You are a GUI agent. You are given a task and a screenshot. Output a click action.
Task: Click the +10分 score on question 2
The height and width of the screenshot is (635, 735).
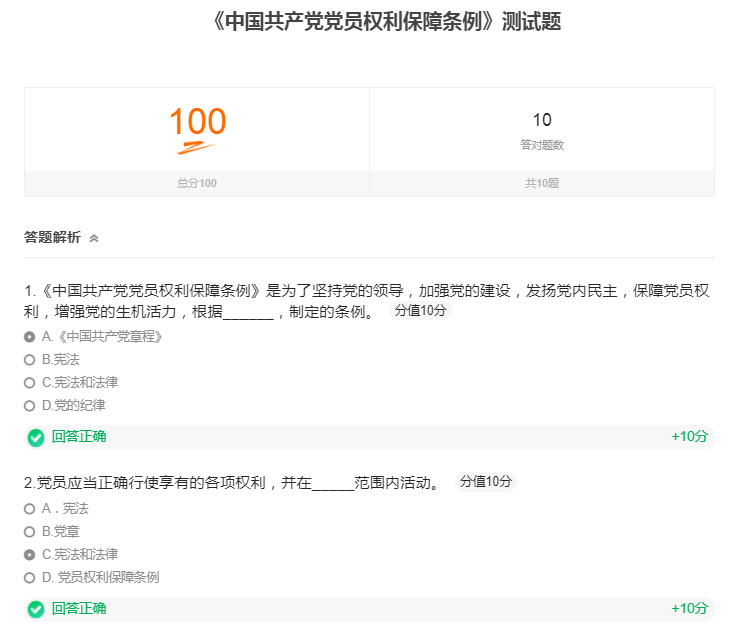[689, 609]
